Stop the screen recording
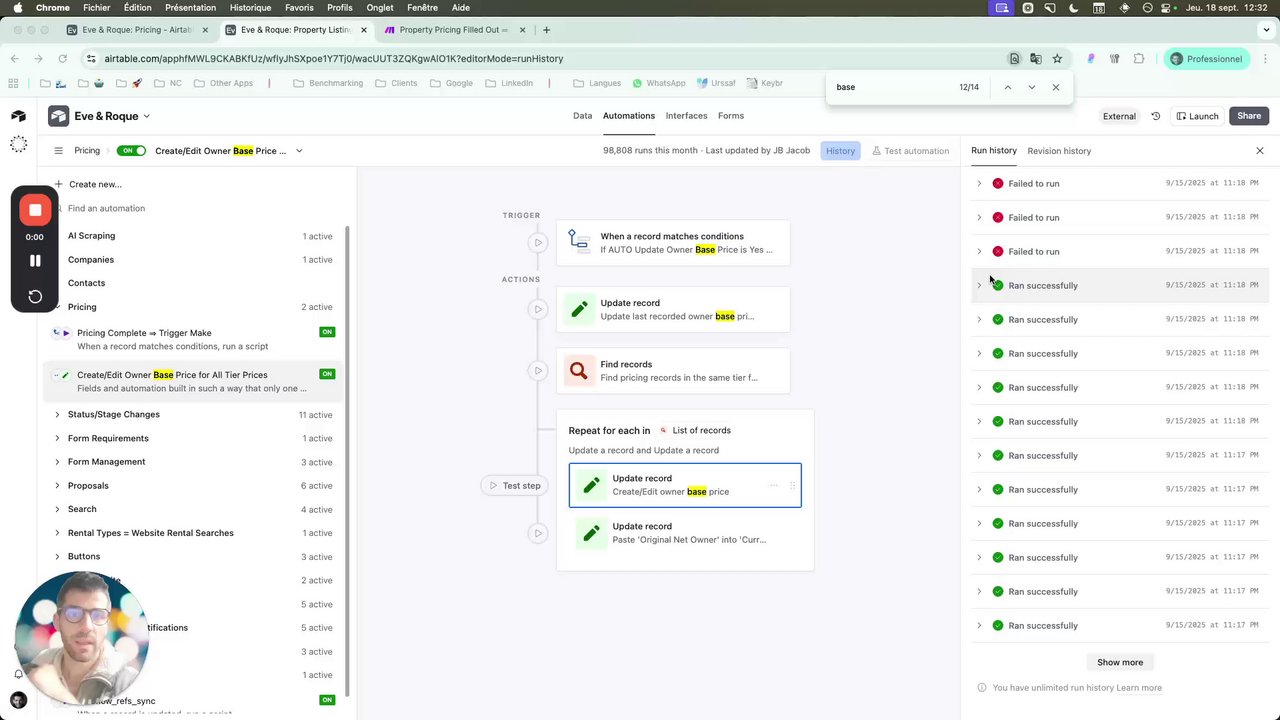The width and height of the screenshot is (1280, 720). [35, 210]
